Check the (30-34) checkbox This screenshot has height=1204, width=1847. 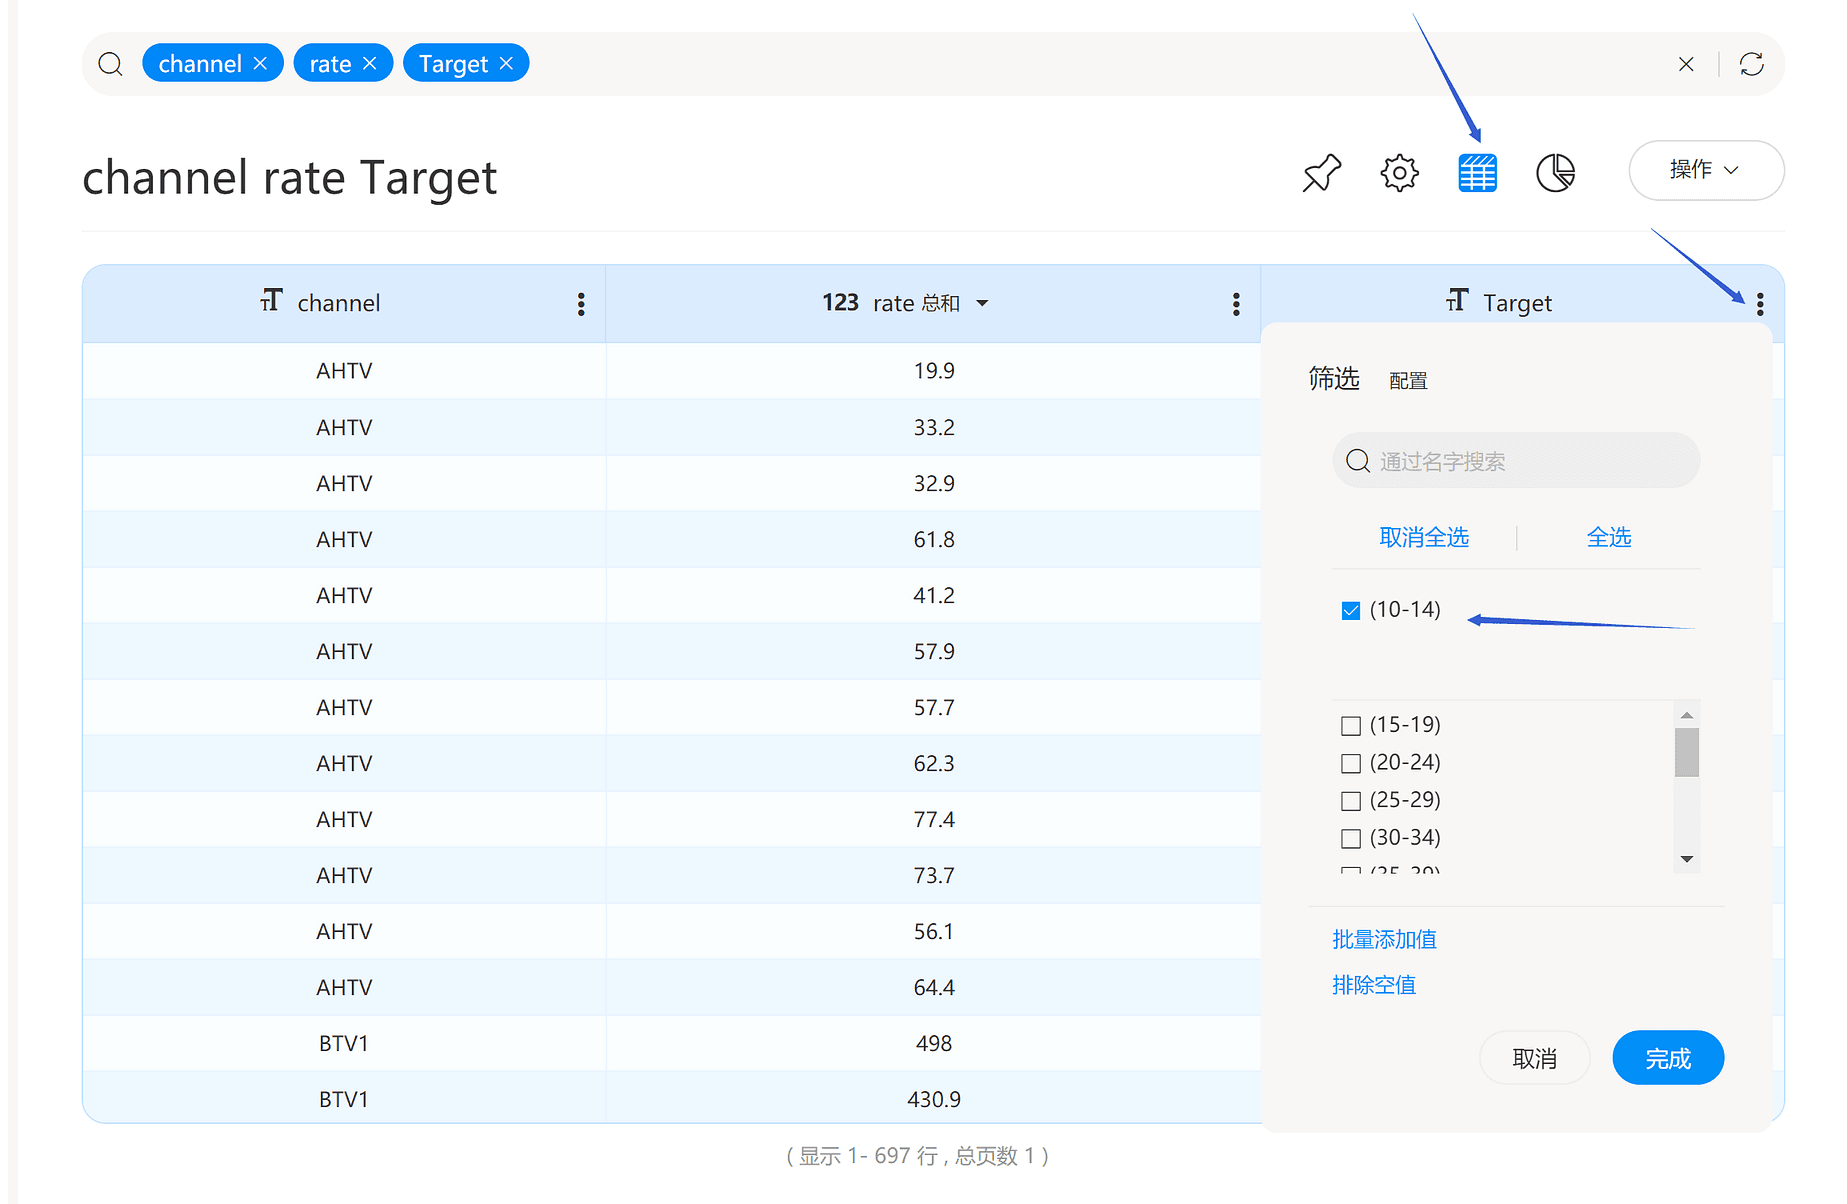1351,839
